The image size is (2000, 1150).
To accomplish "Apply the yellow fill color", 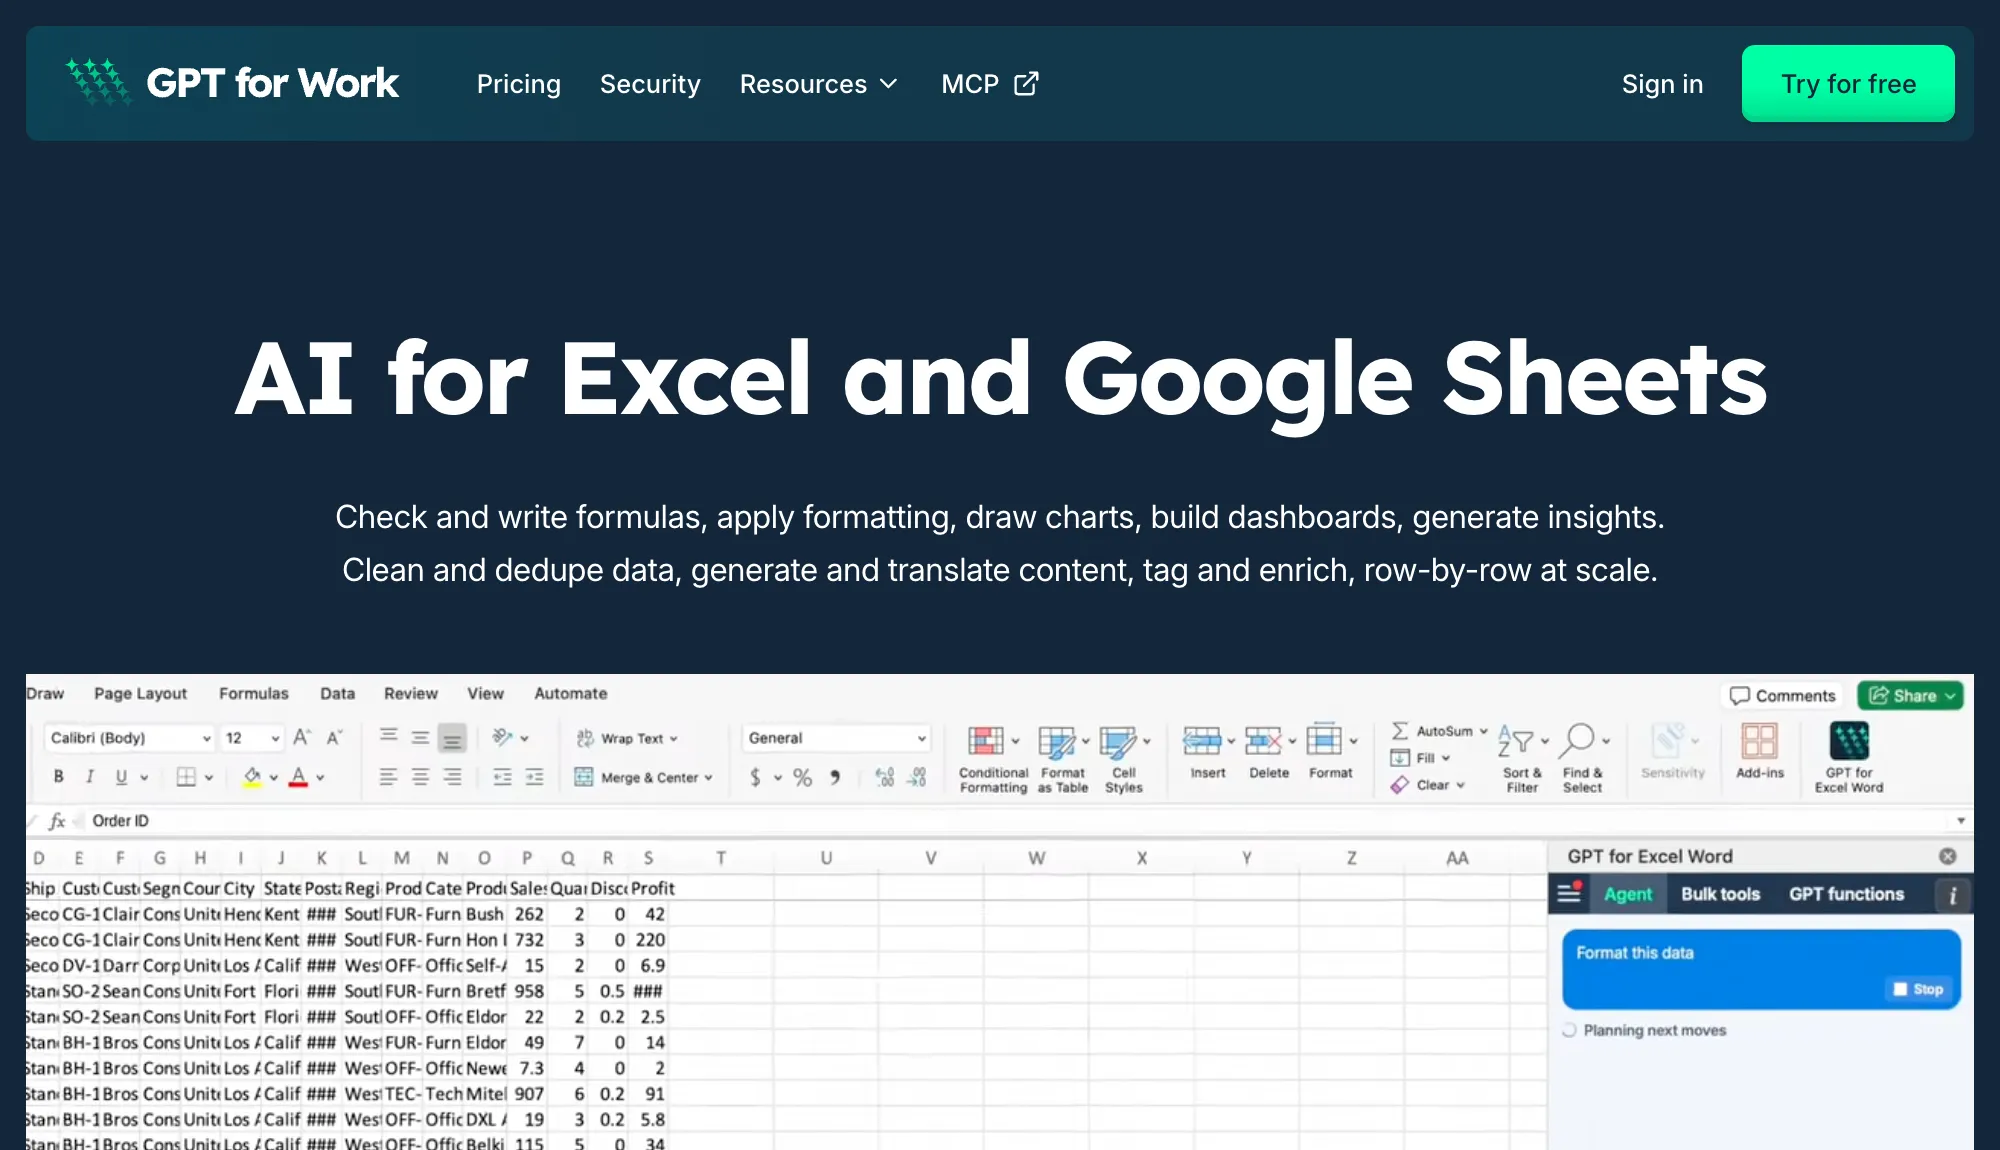I will [252, 776].
